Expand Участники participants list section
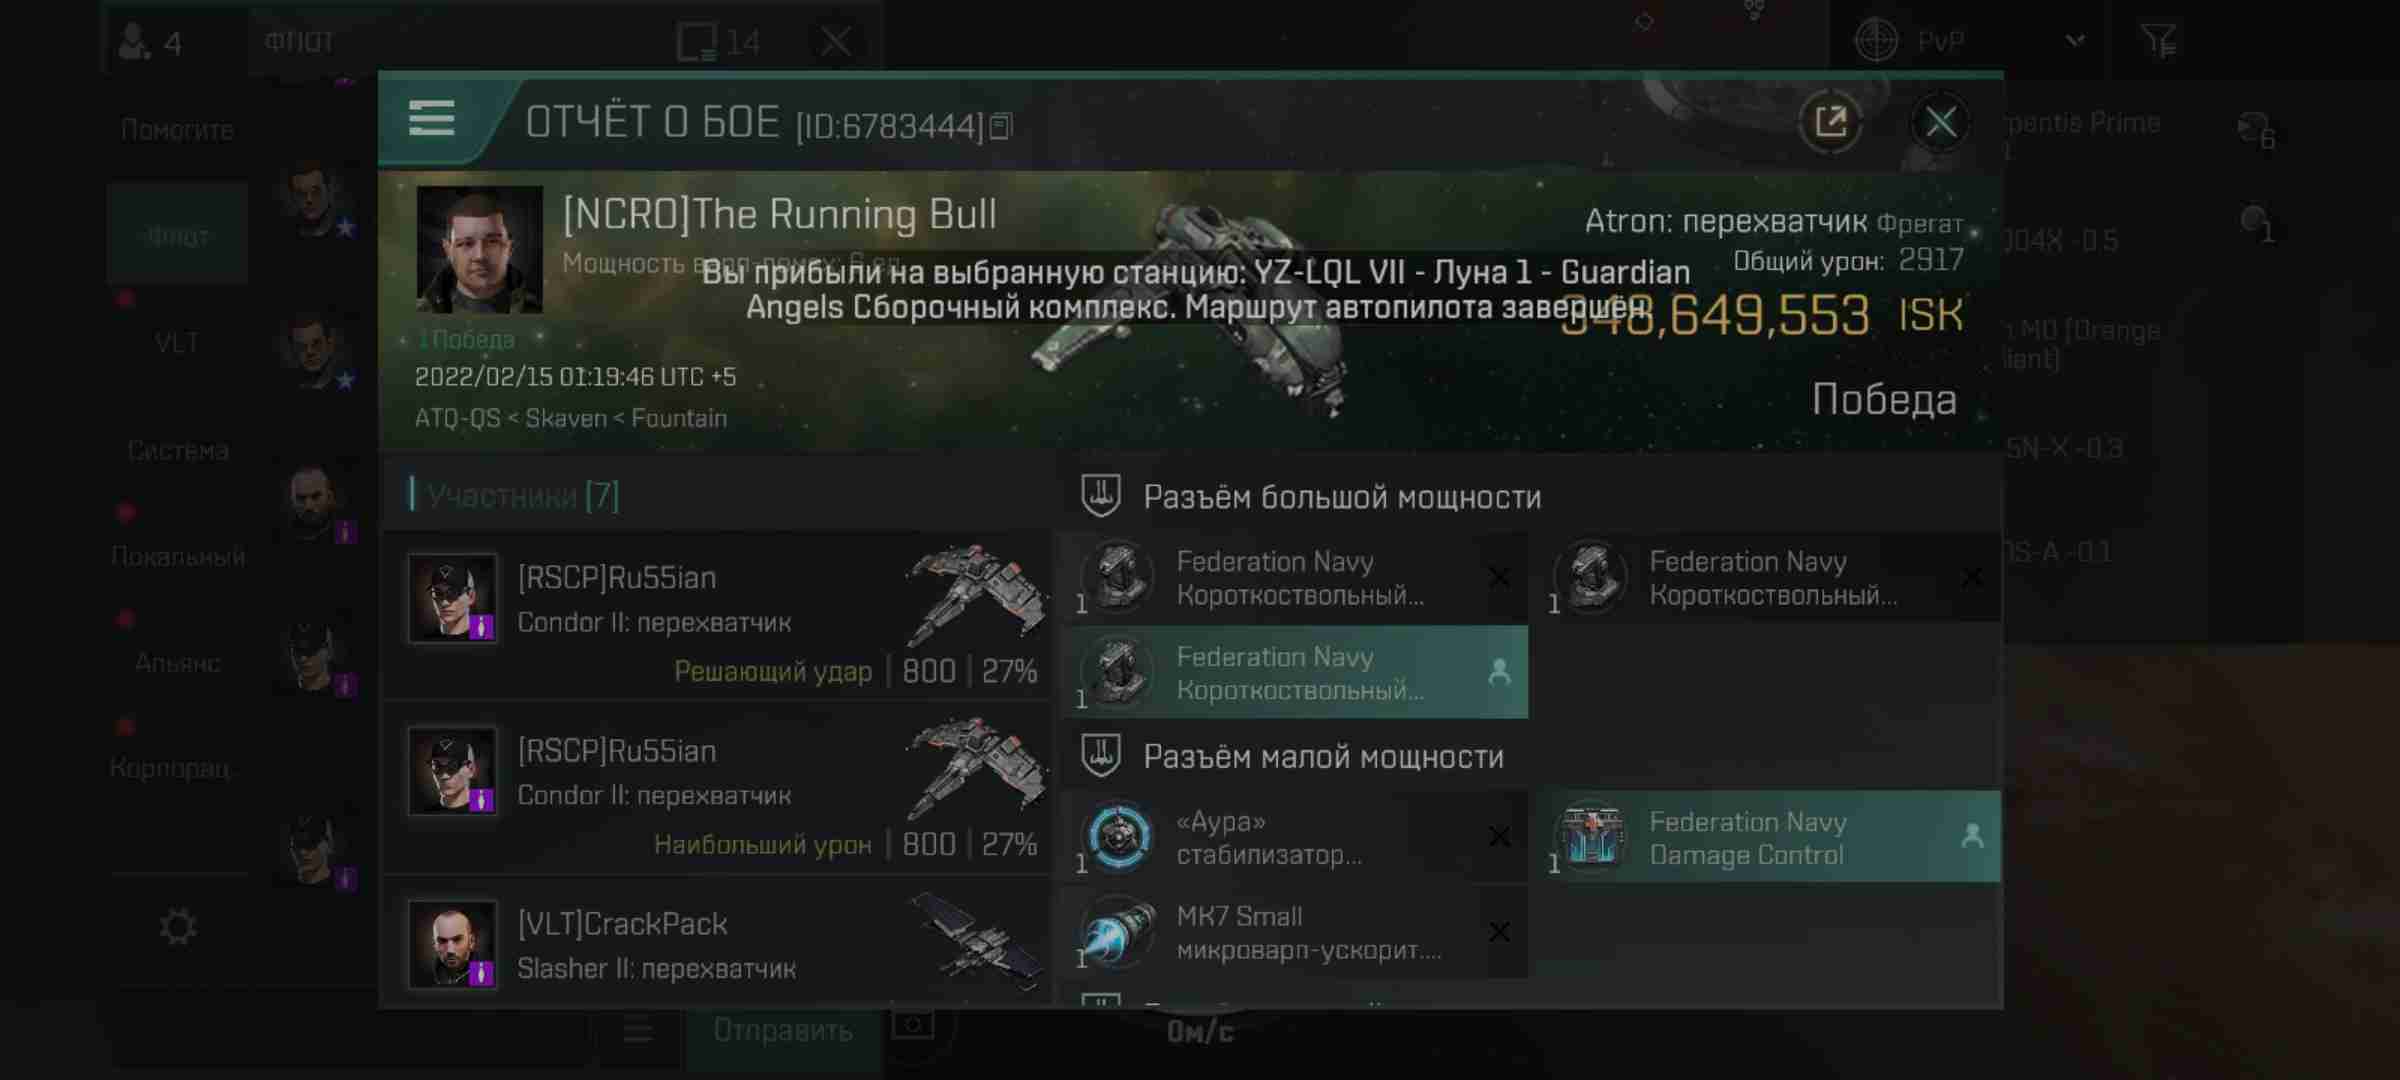 click(x=520, y=496)
